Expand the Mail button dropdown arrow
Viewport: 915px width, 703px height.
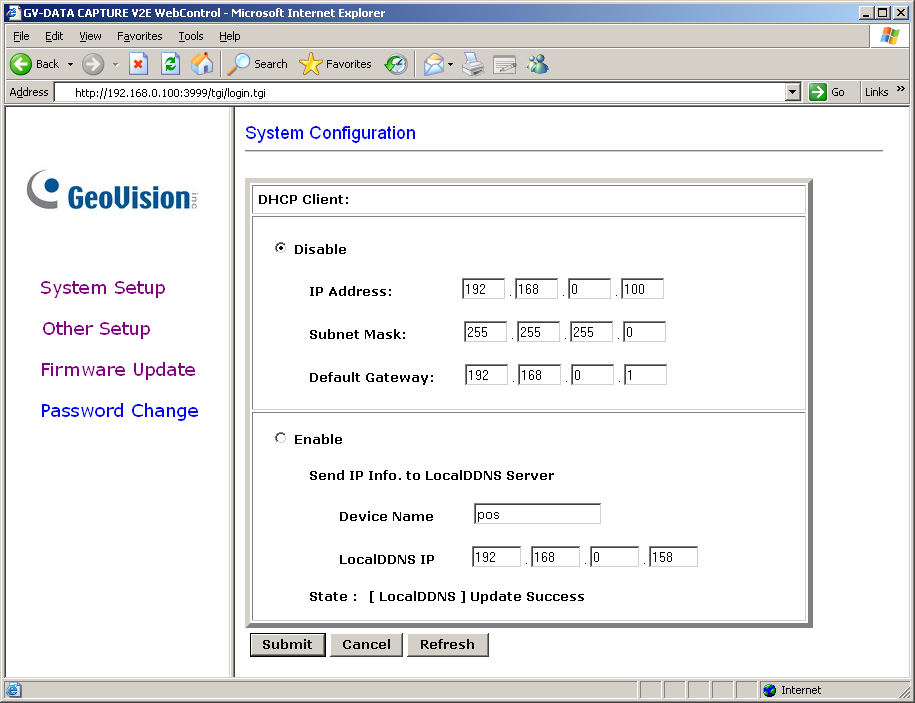450,64
